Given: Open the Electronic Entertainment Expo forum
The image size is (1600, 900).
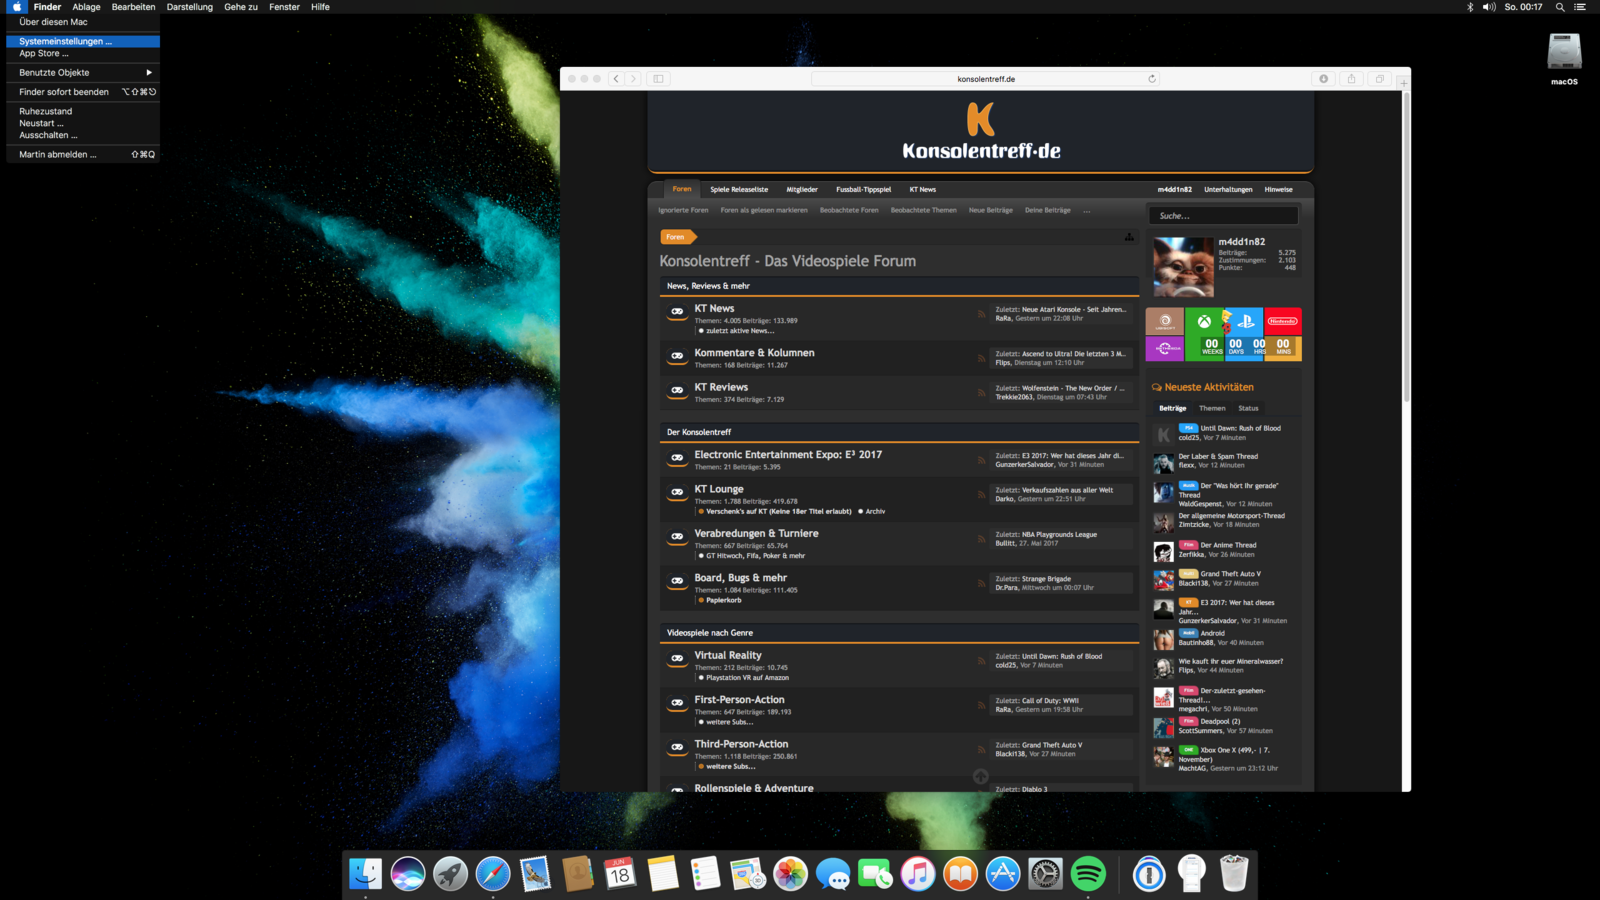Looking at the screenshot, I should 788,455.
